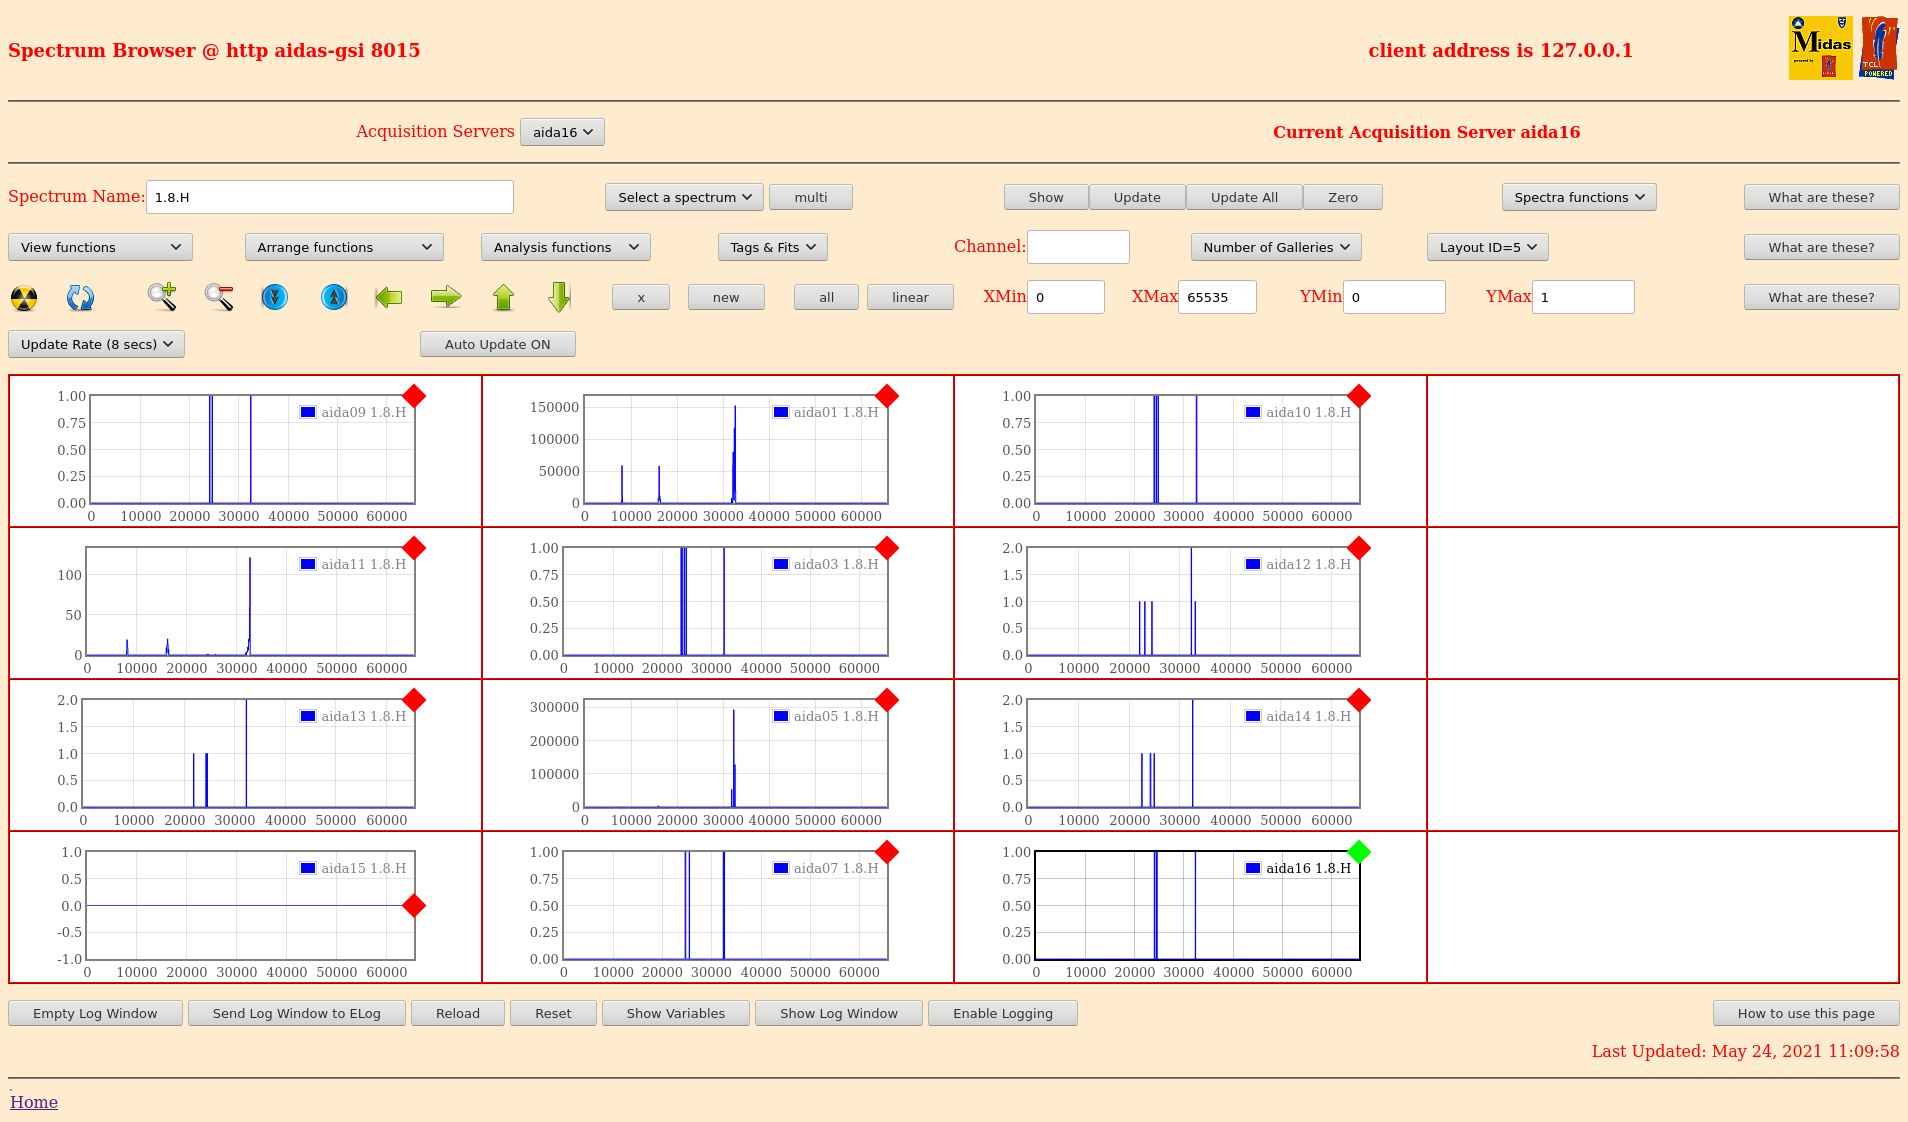Click the Zero button

tap(1343, 197)
